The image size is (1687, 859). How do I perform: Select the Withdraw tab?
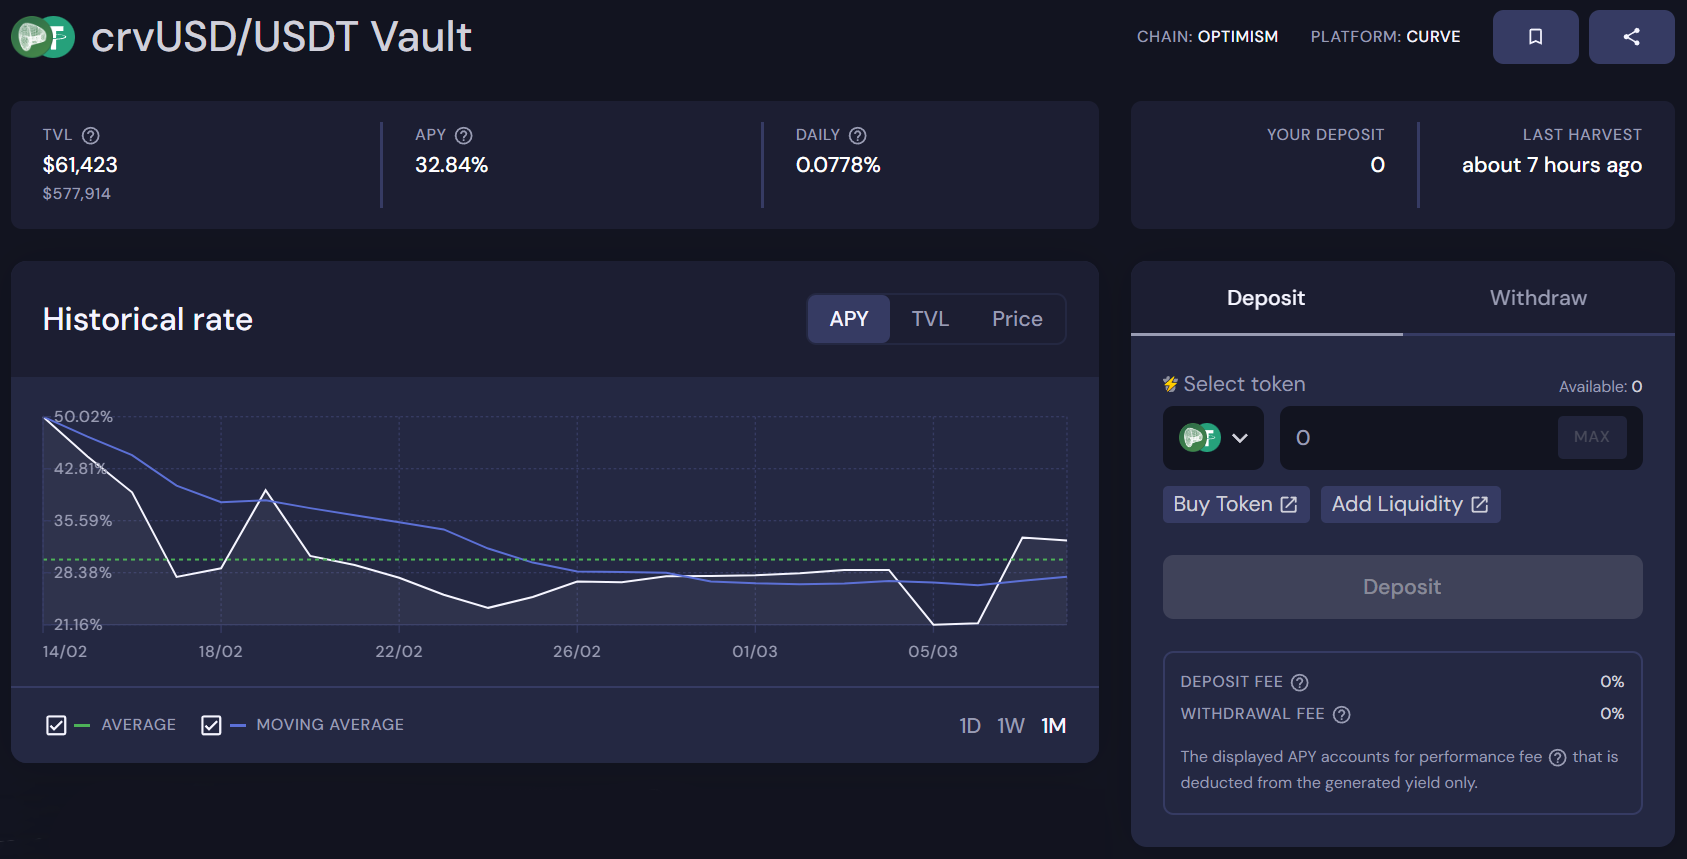pyautogui.click(x=1538, y=298)
